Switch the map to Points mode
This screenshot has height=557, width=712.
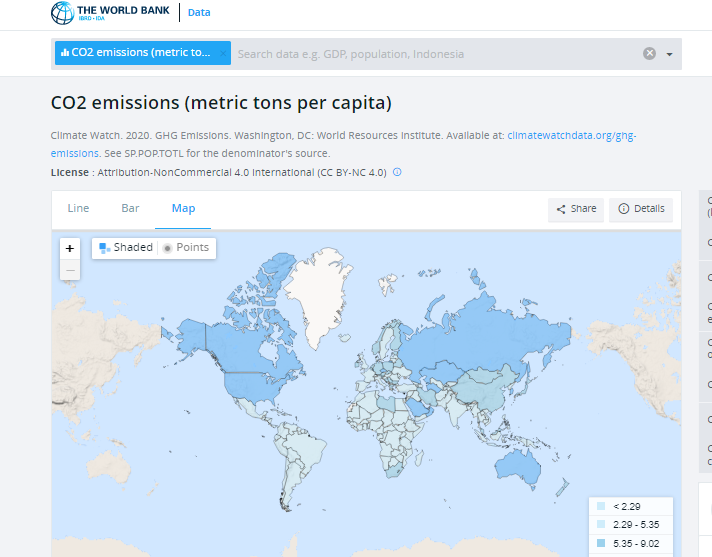(x=186, y=247)
